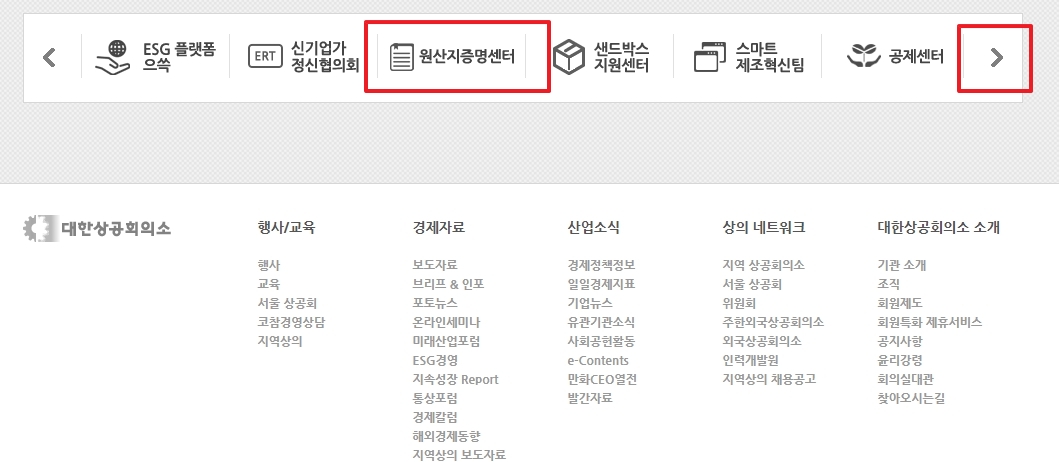The width and height of the screenshot is (1059, 462).
Task: Go to 교육 footer link
Action: (x=269, y=284)
